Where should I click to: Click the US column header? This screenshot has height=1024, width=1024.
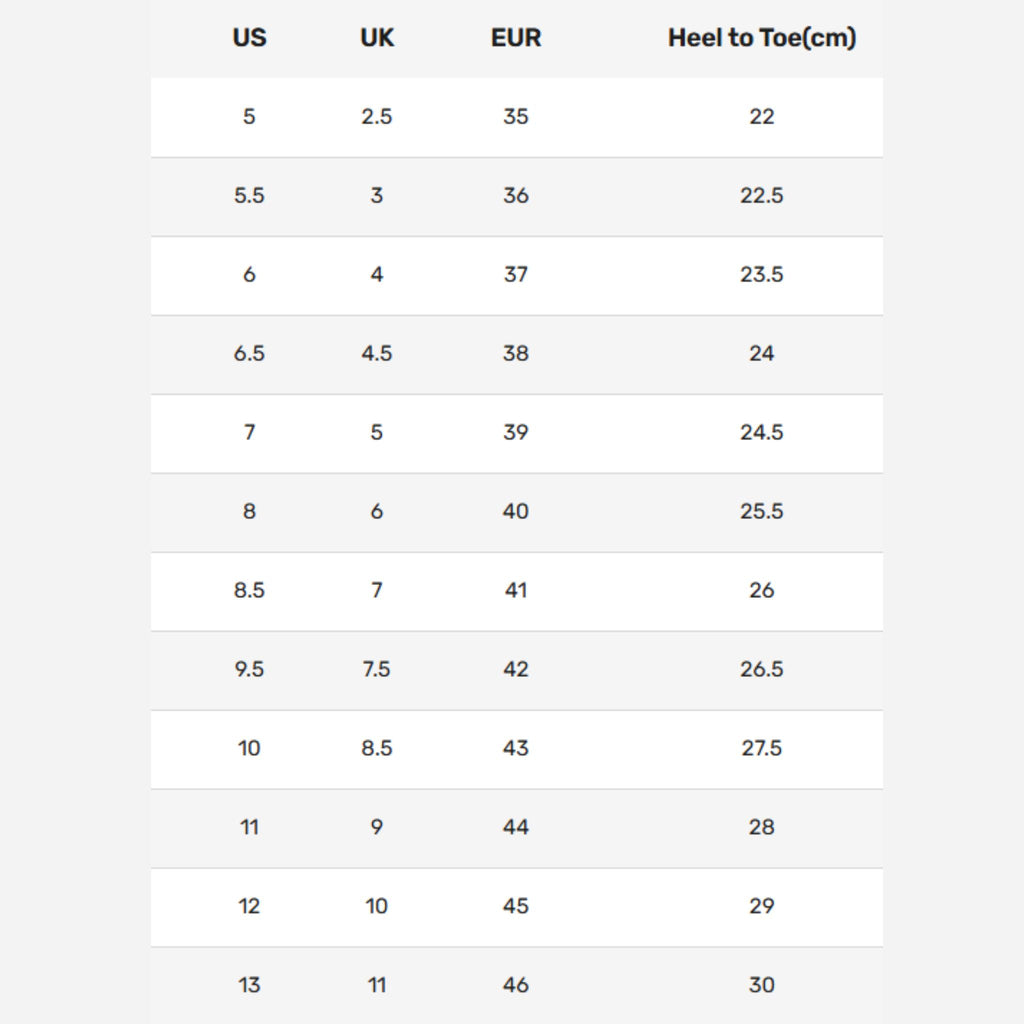[x=249, y=38]
